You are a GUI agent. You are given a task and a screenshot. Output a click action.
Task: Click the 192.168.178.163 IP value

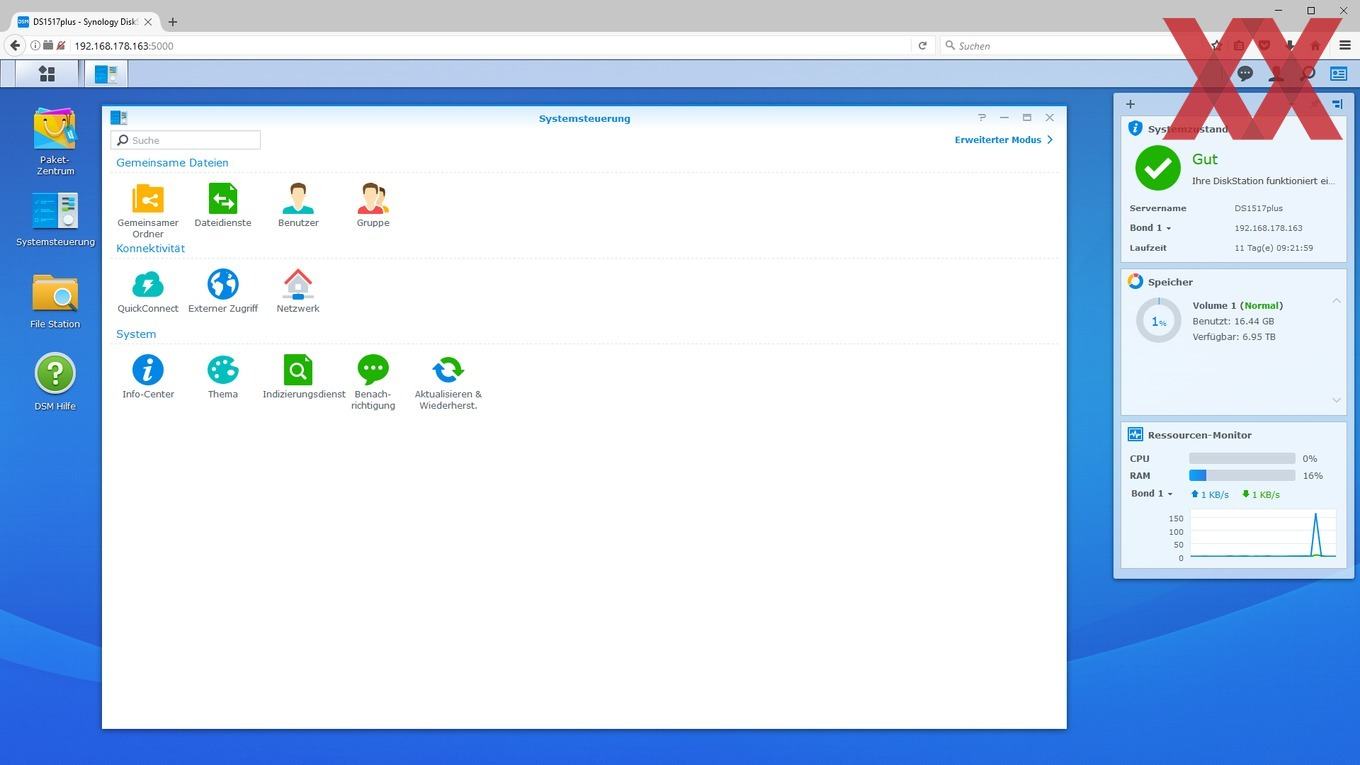point(1268,228)
